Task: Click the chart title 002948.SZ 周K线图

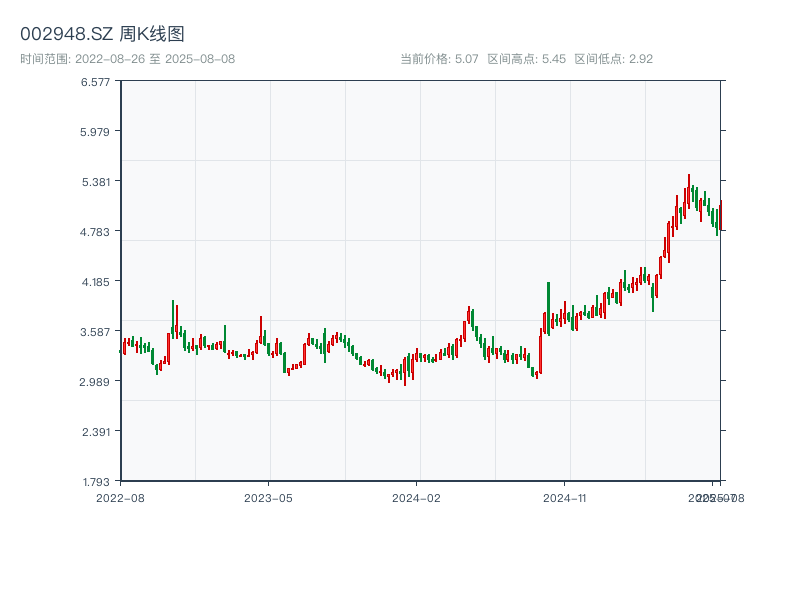Action: pyautogui.click(x=102, y=35)
